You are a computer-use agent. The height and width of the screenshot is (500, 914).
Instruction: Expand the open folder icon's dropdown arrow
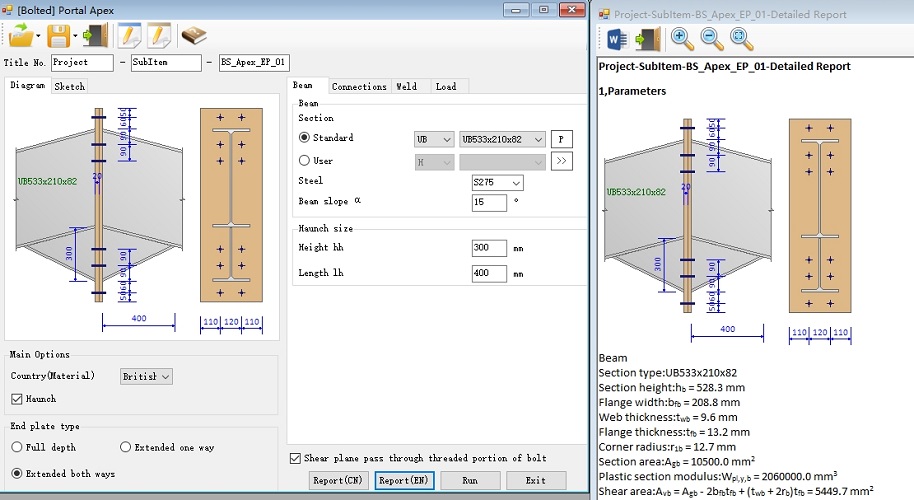click(x=38, y=36)
